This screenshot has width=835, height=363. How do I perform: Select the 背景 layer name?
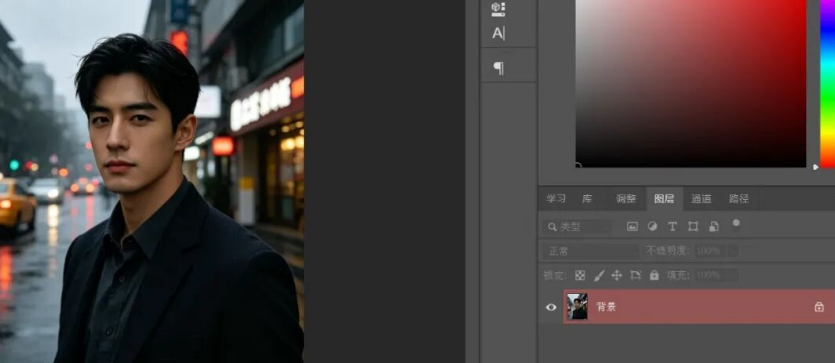(x=606, y=307)
